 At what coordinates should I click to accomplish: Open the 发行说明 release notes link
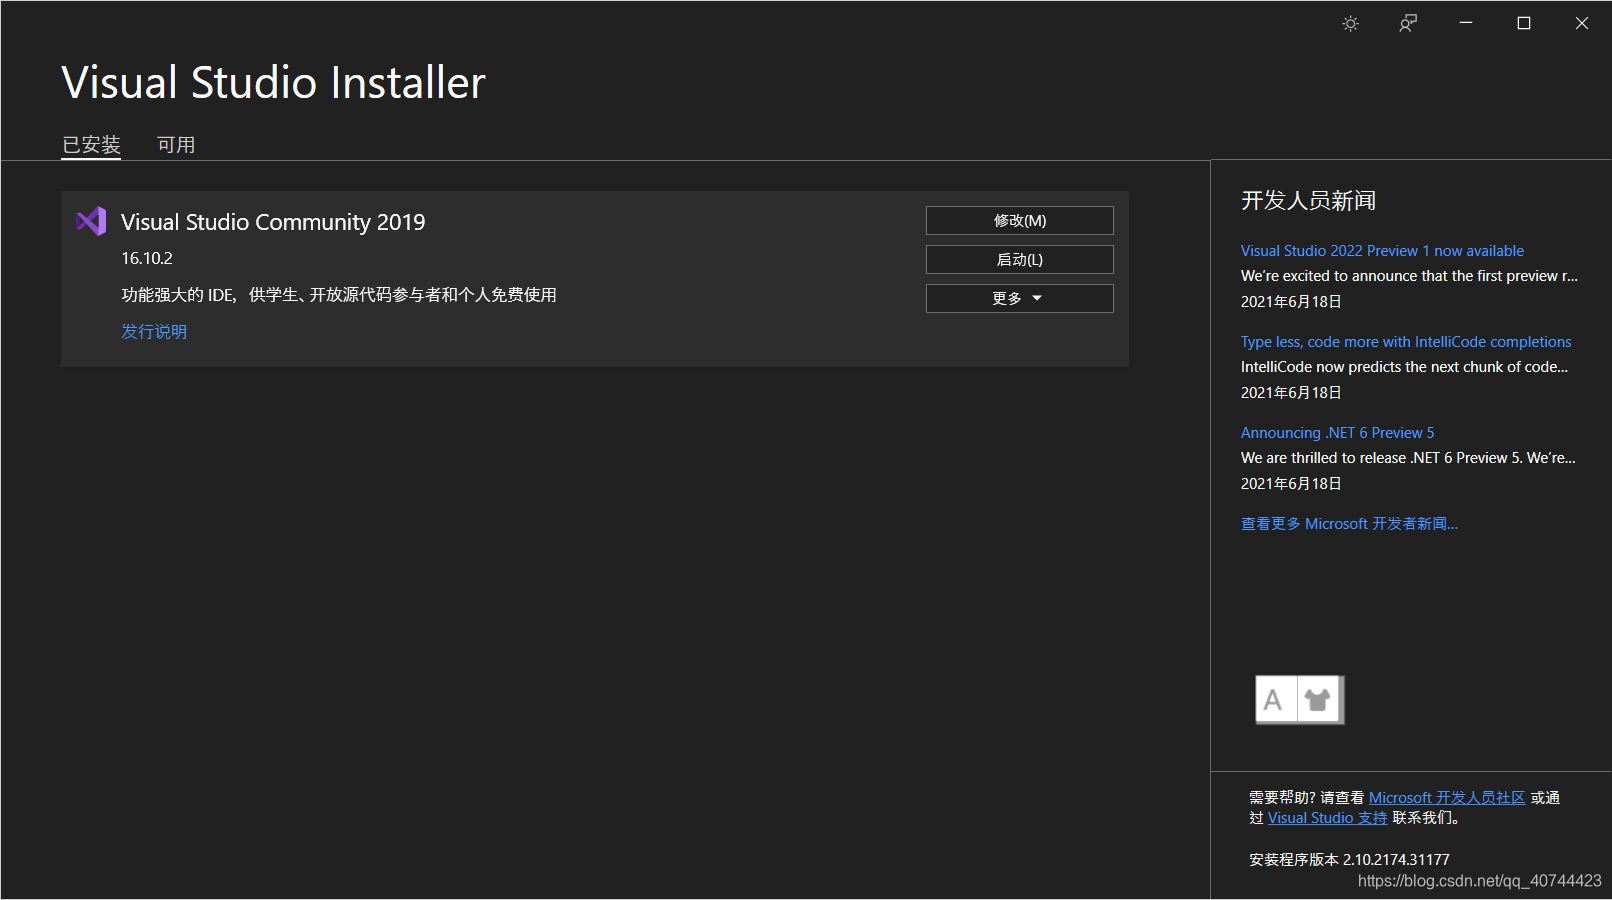(154, 332)
